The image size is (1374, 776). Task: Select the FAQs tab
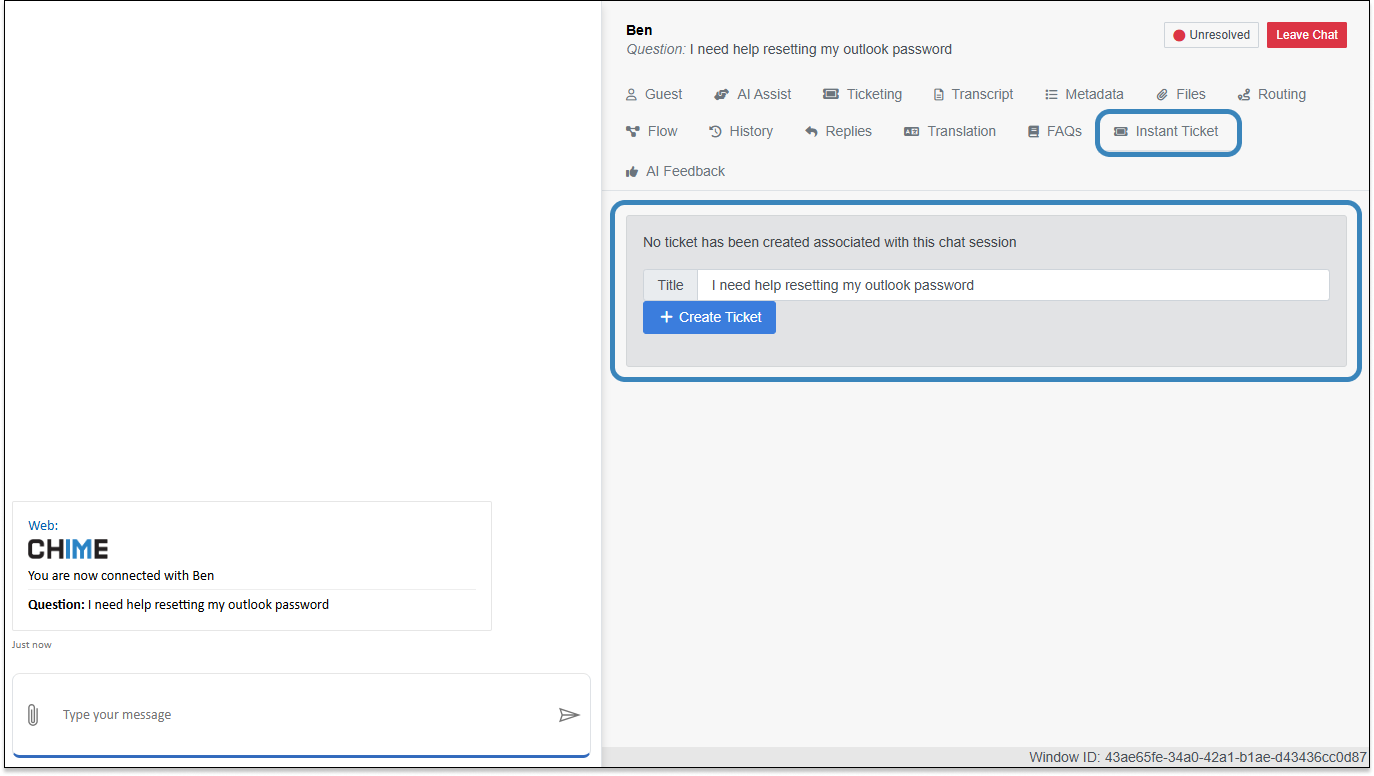1055,131
